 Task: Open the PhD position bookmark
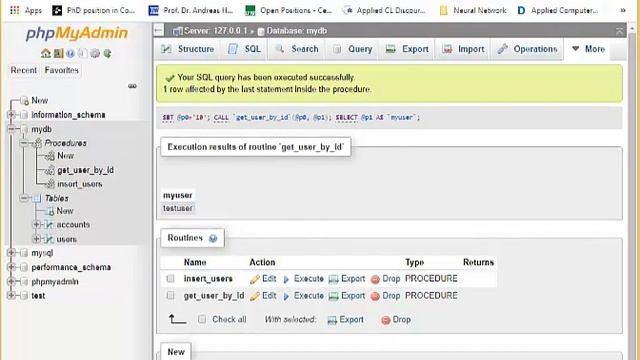[x=94, y=10]
